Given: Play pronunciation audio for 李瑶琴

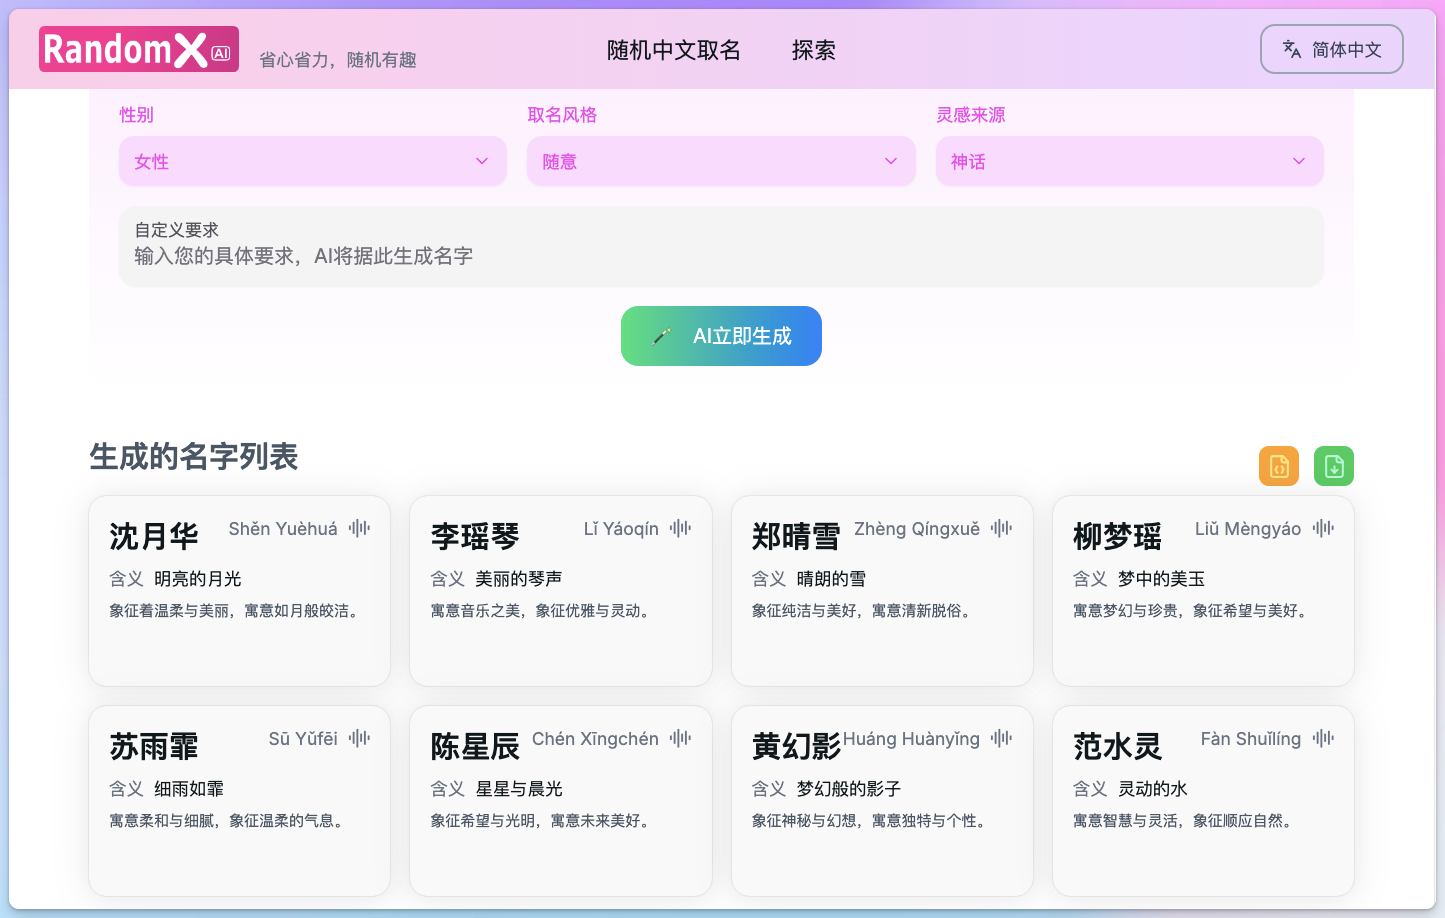Looking at the screenshot, I should [680, 528].
